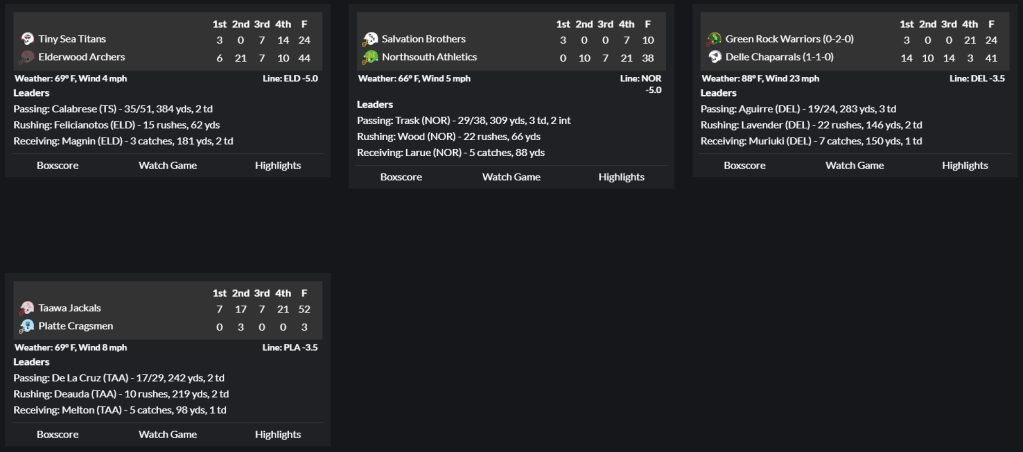Open the Northsouth Athletics team name link

click(429, 57)
